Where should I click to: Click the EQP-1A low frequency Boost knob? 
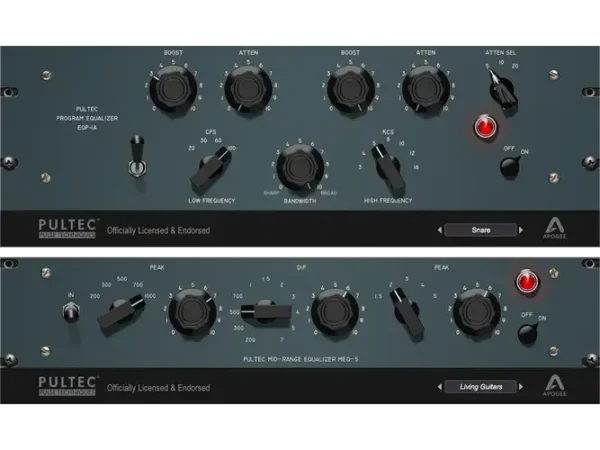173,88
